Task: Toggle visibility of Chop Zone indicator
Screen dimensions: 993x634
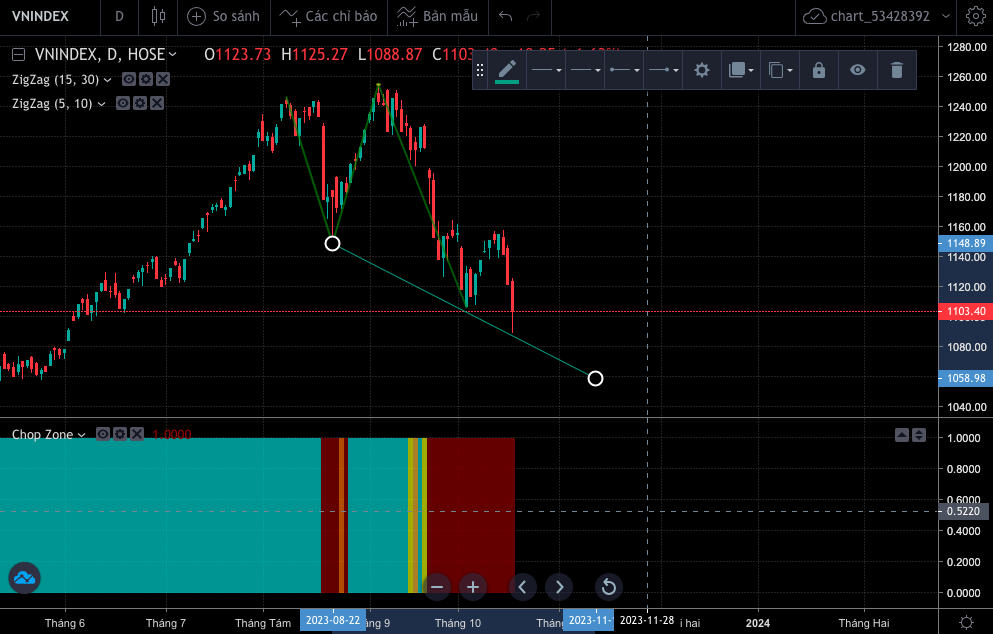Action: tap(103, 434)
